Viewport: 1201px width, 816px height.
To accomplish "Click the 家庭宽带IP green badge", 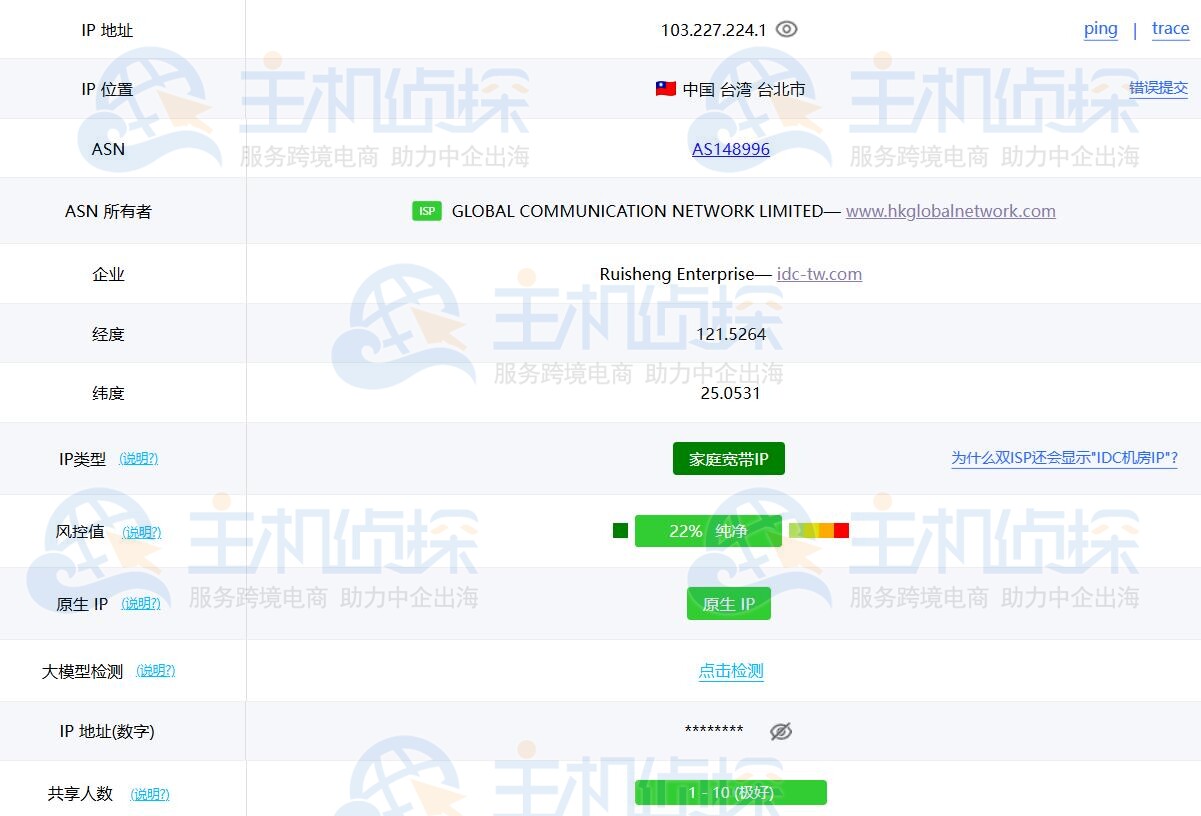I will click(728, 459).
